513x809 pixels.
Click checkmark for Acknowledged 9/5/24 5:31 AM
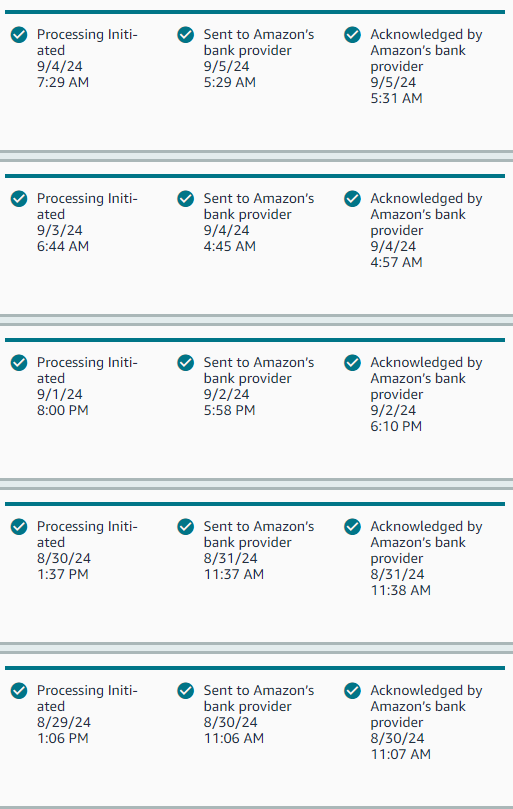[352, 35]
